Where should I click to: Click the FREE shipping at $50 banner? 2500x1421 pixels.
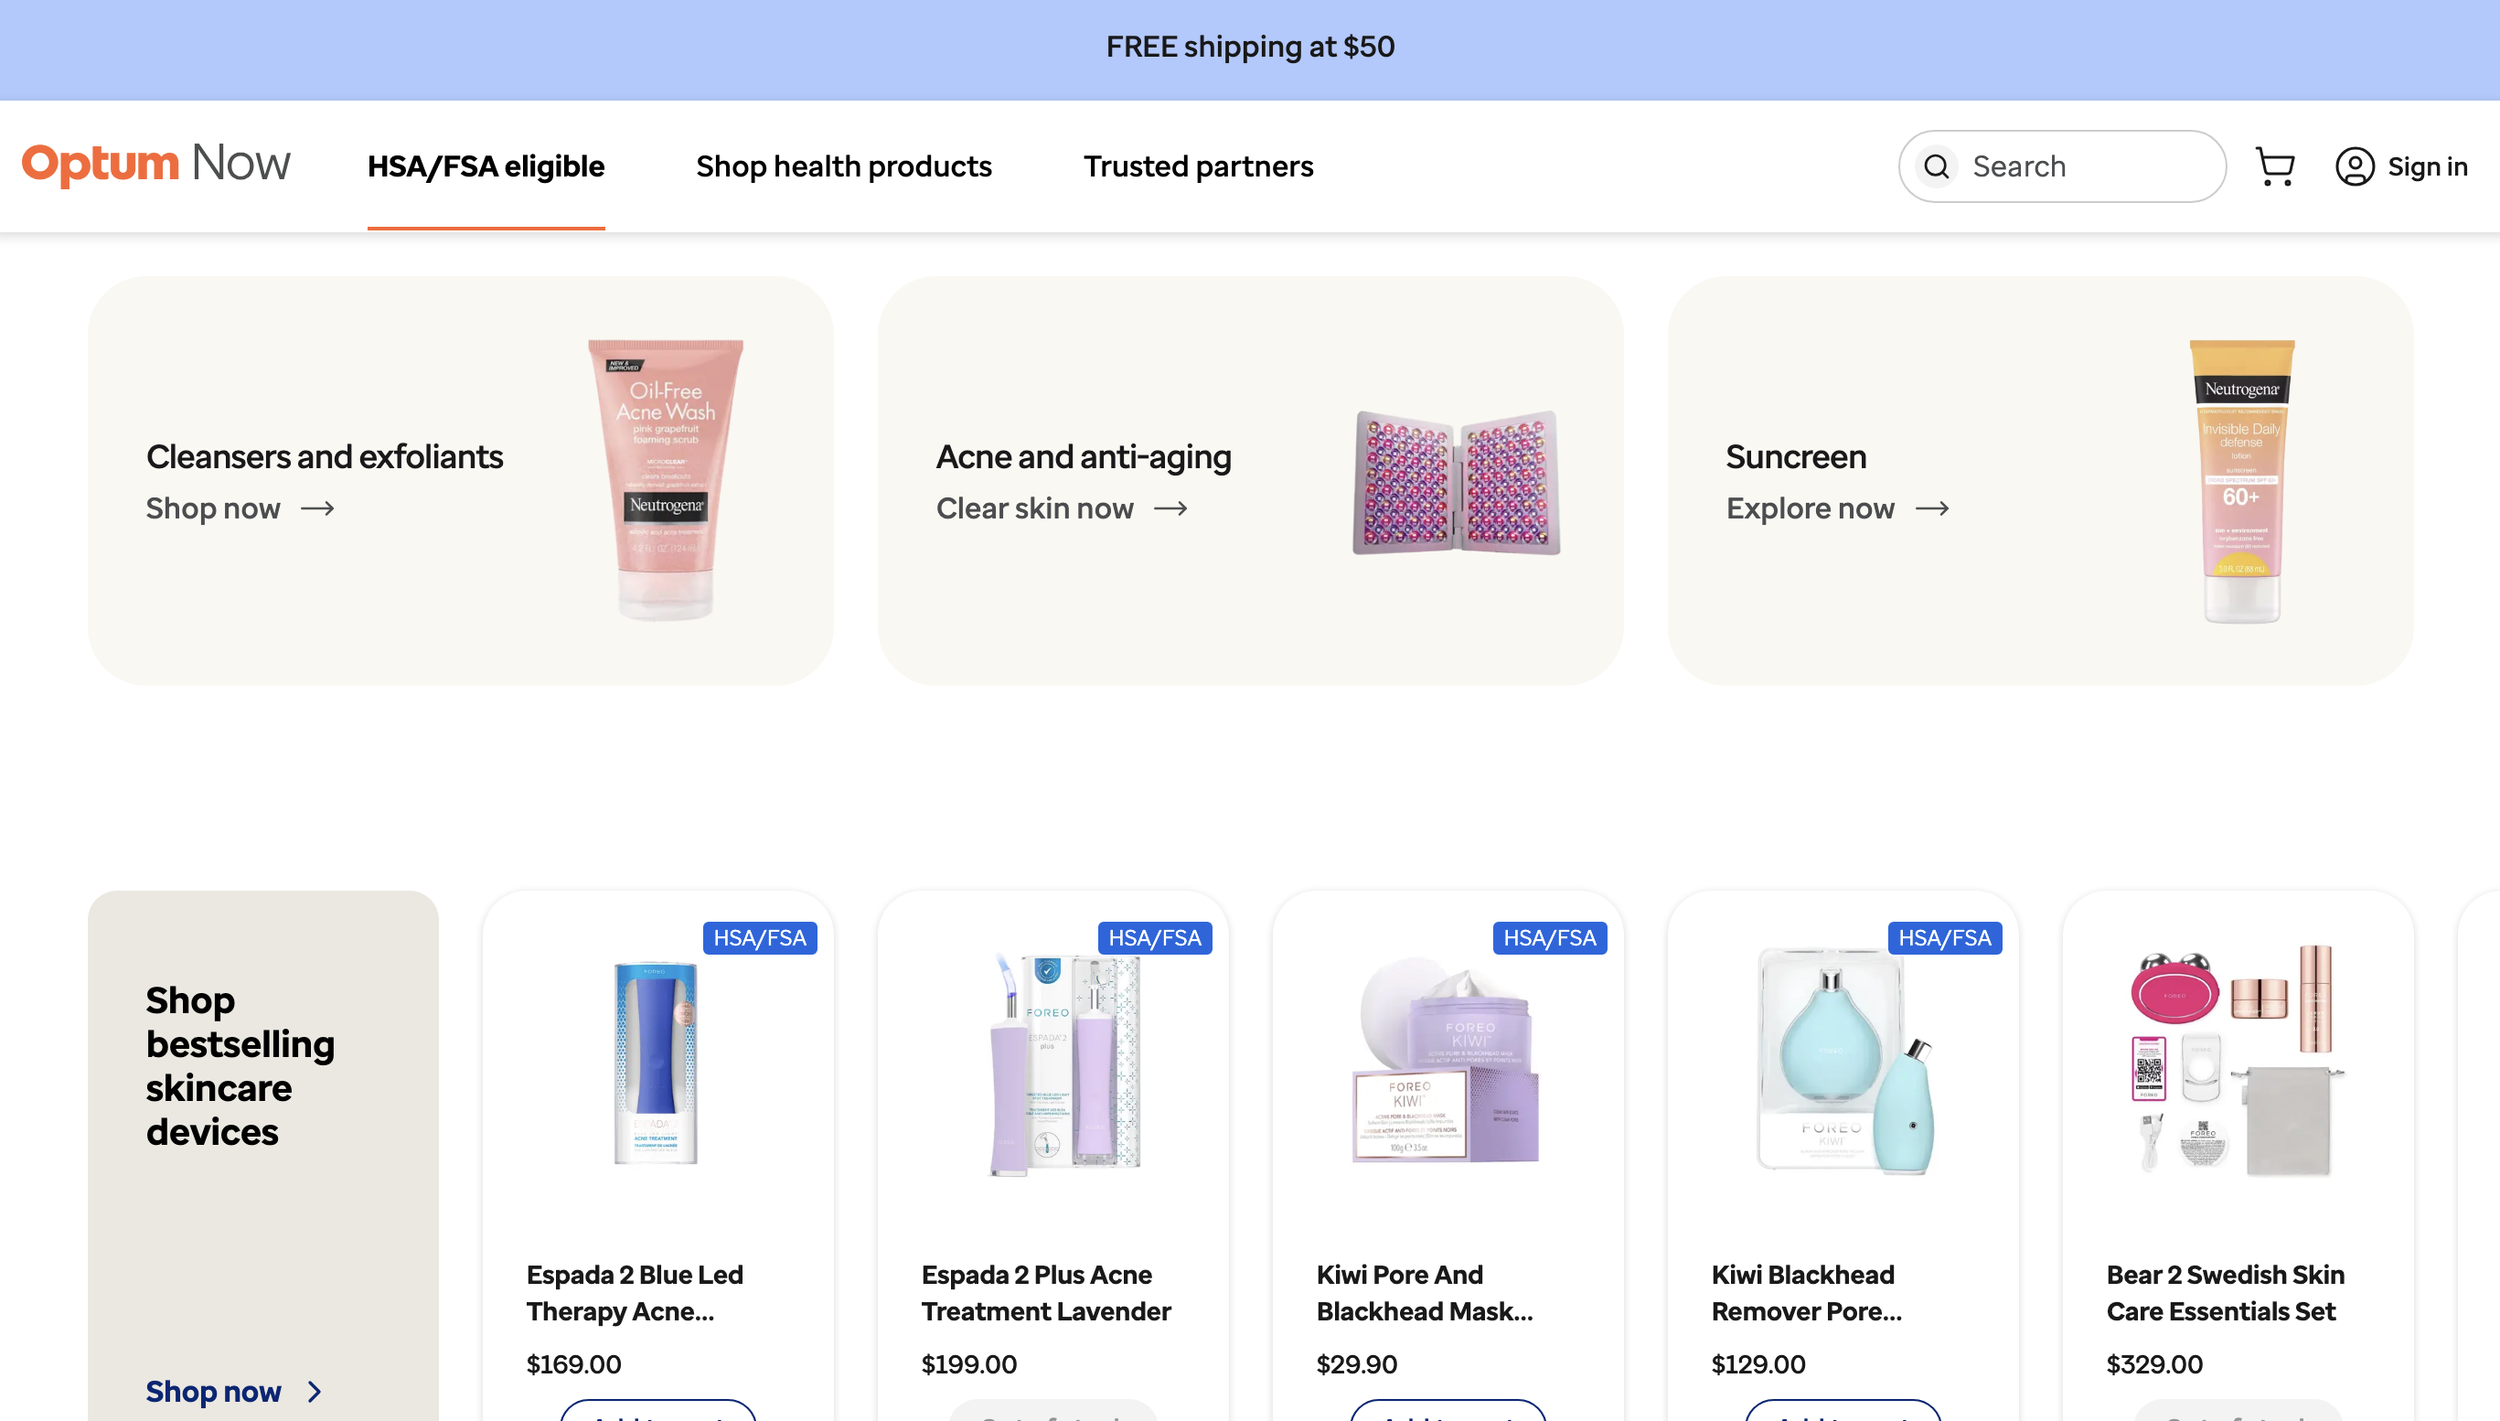pyautogui.click(x=1250, y=48)
